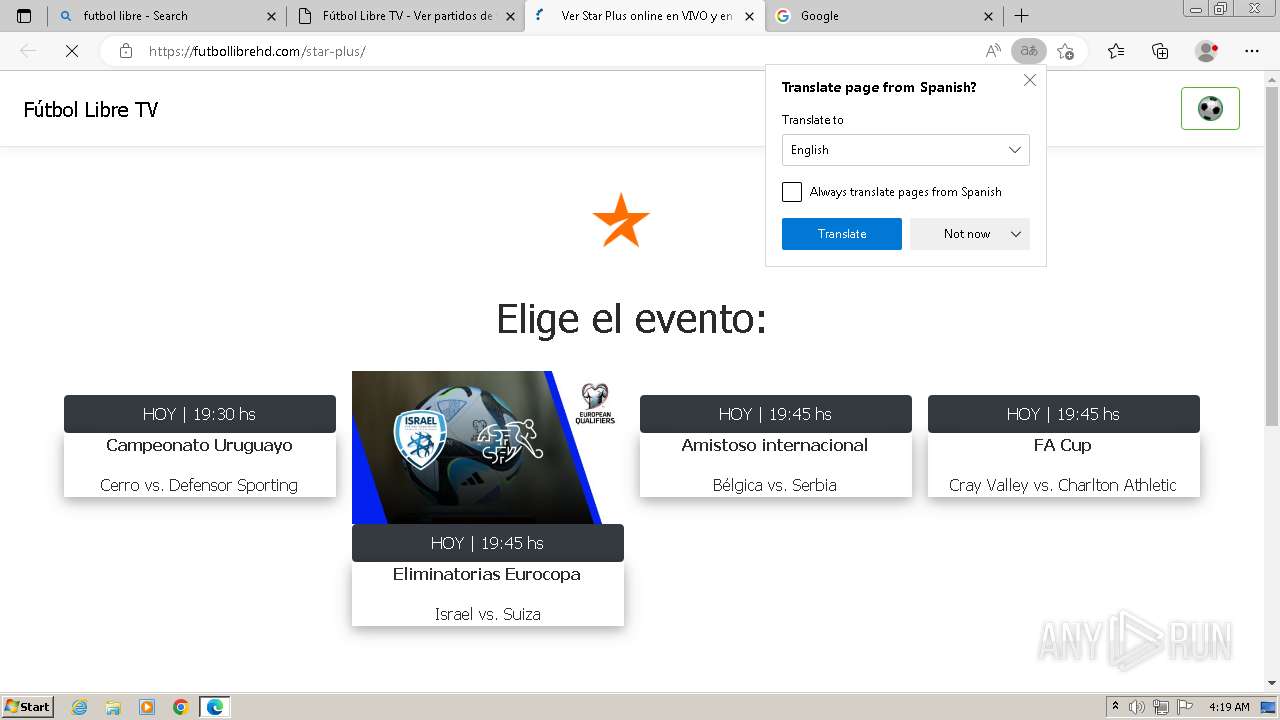Add page to favorites star icon

[1066, 51]
